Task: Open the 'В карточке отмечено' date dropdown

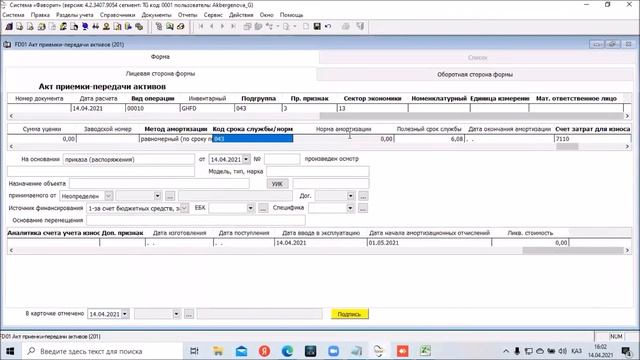Action: pyautogui.click(x=125, y=314)
